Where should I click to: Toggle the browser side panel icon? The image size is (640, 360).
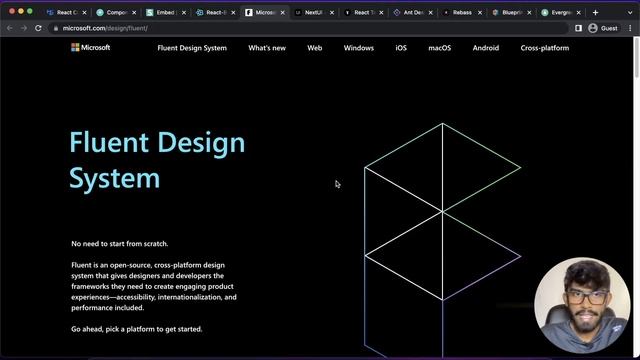[x=578, y=28]
